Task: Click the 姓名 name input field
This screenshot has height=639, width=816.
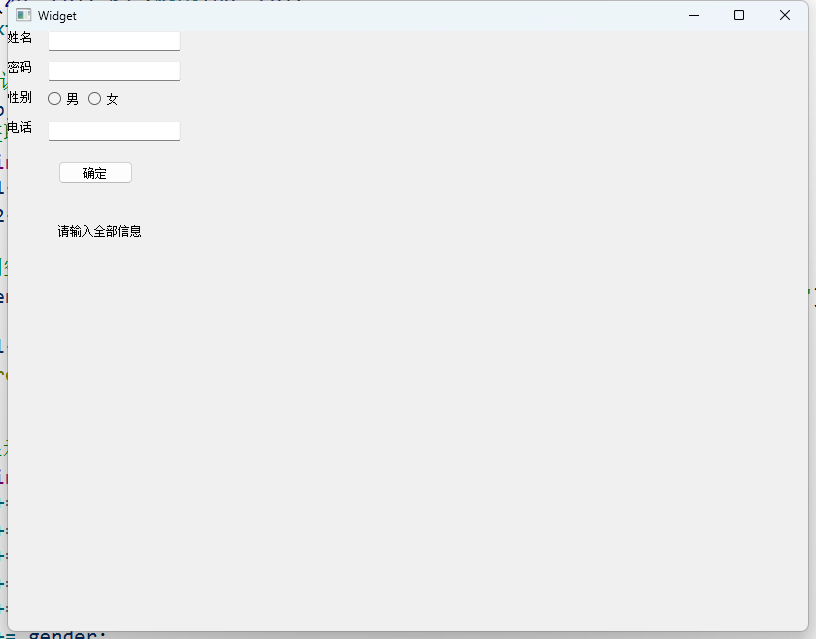Action: 114,41
